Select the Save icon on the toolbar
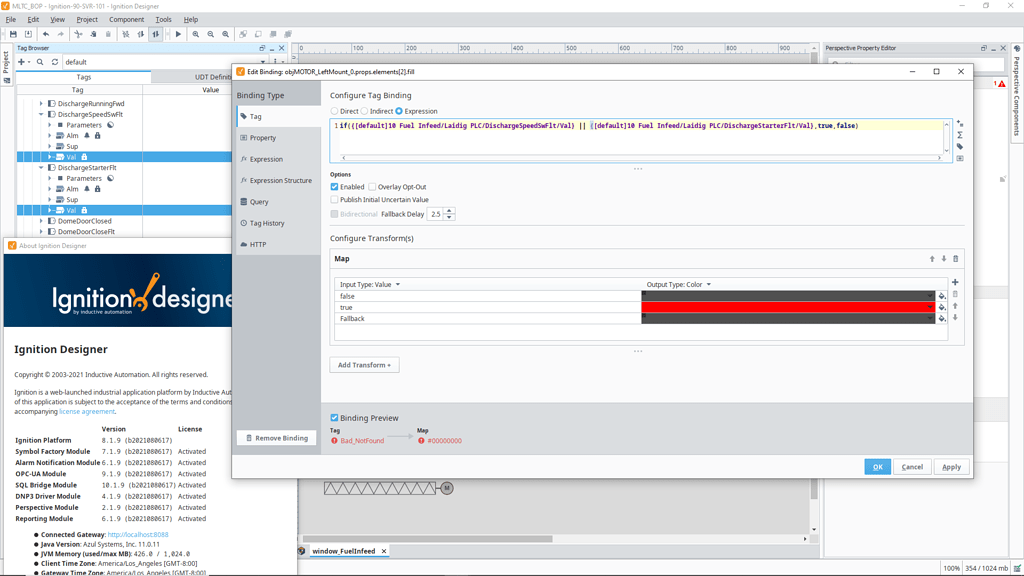The image size is (1024, 576). (x=13, y=33)
